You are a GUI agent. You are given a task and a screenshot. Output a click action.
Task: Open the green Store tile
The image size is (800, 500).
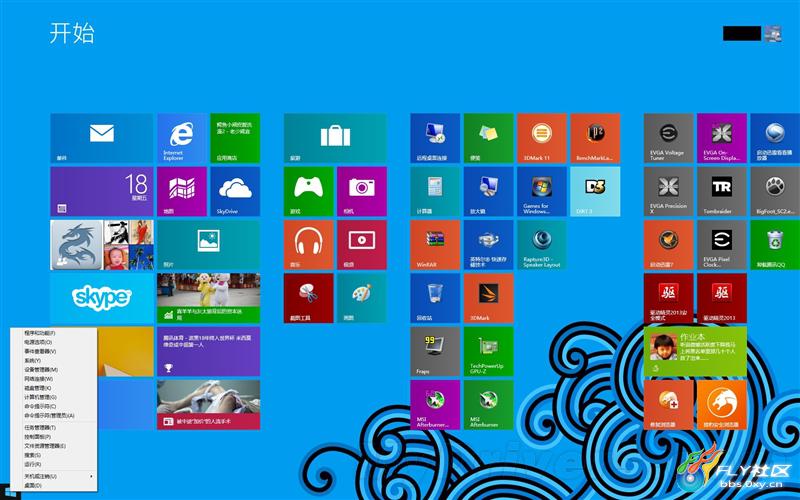tap(235, 138)
